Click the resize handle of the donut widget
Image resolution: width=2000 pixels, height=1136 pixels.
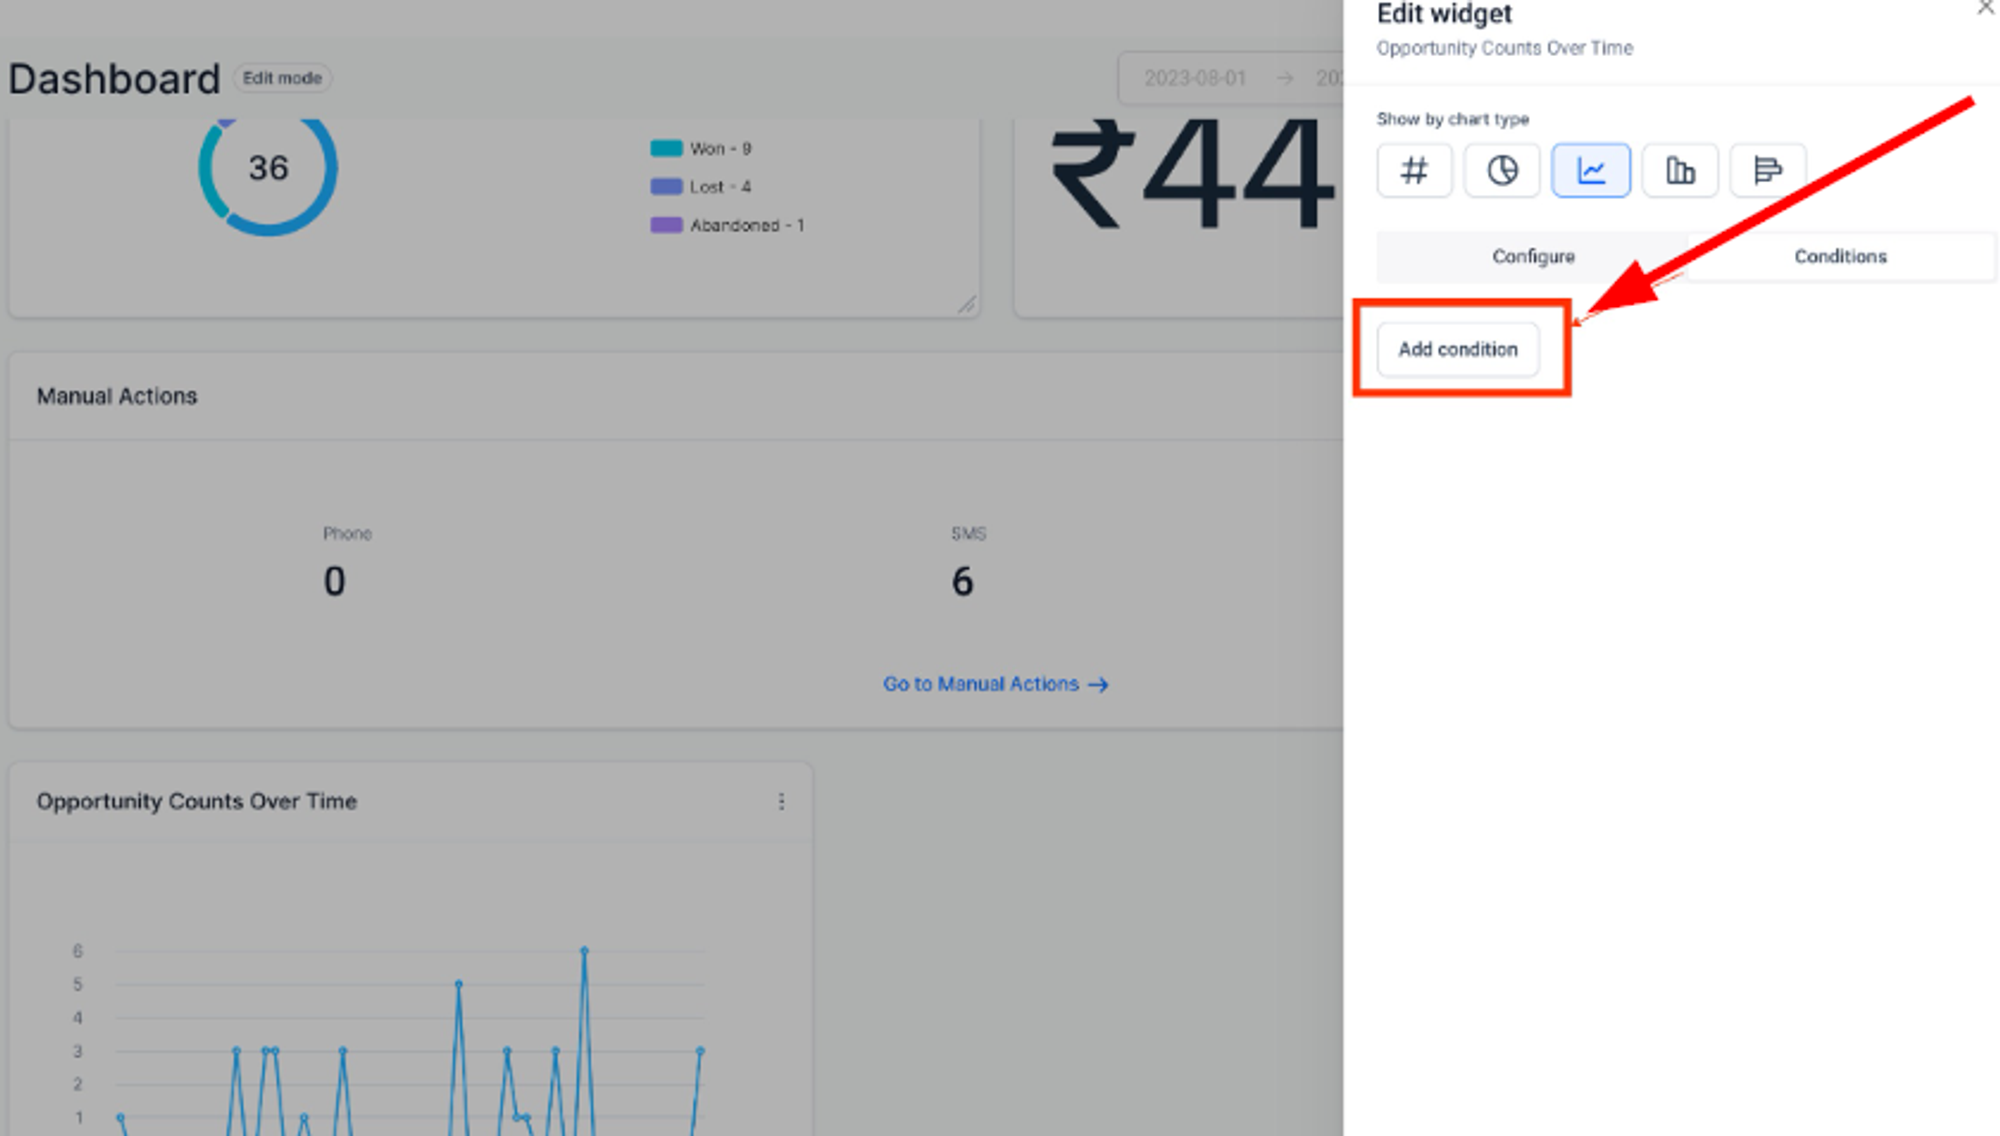tap(966, 304)
